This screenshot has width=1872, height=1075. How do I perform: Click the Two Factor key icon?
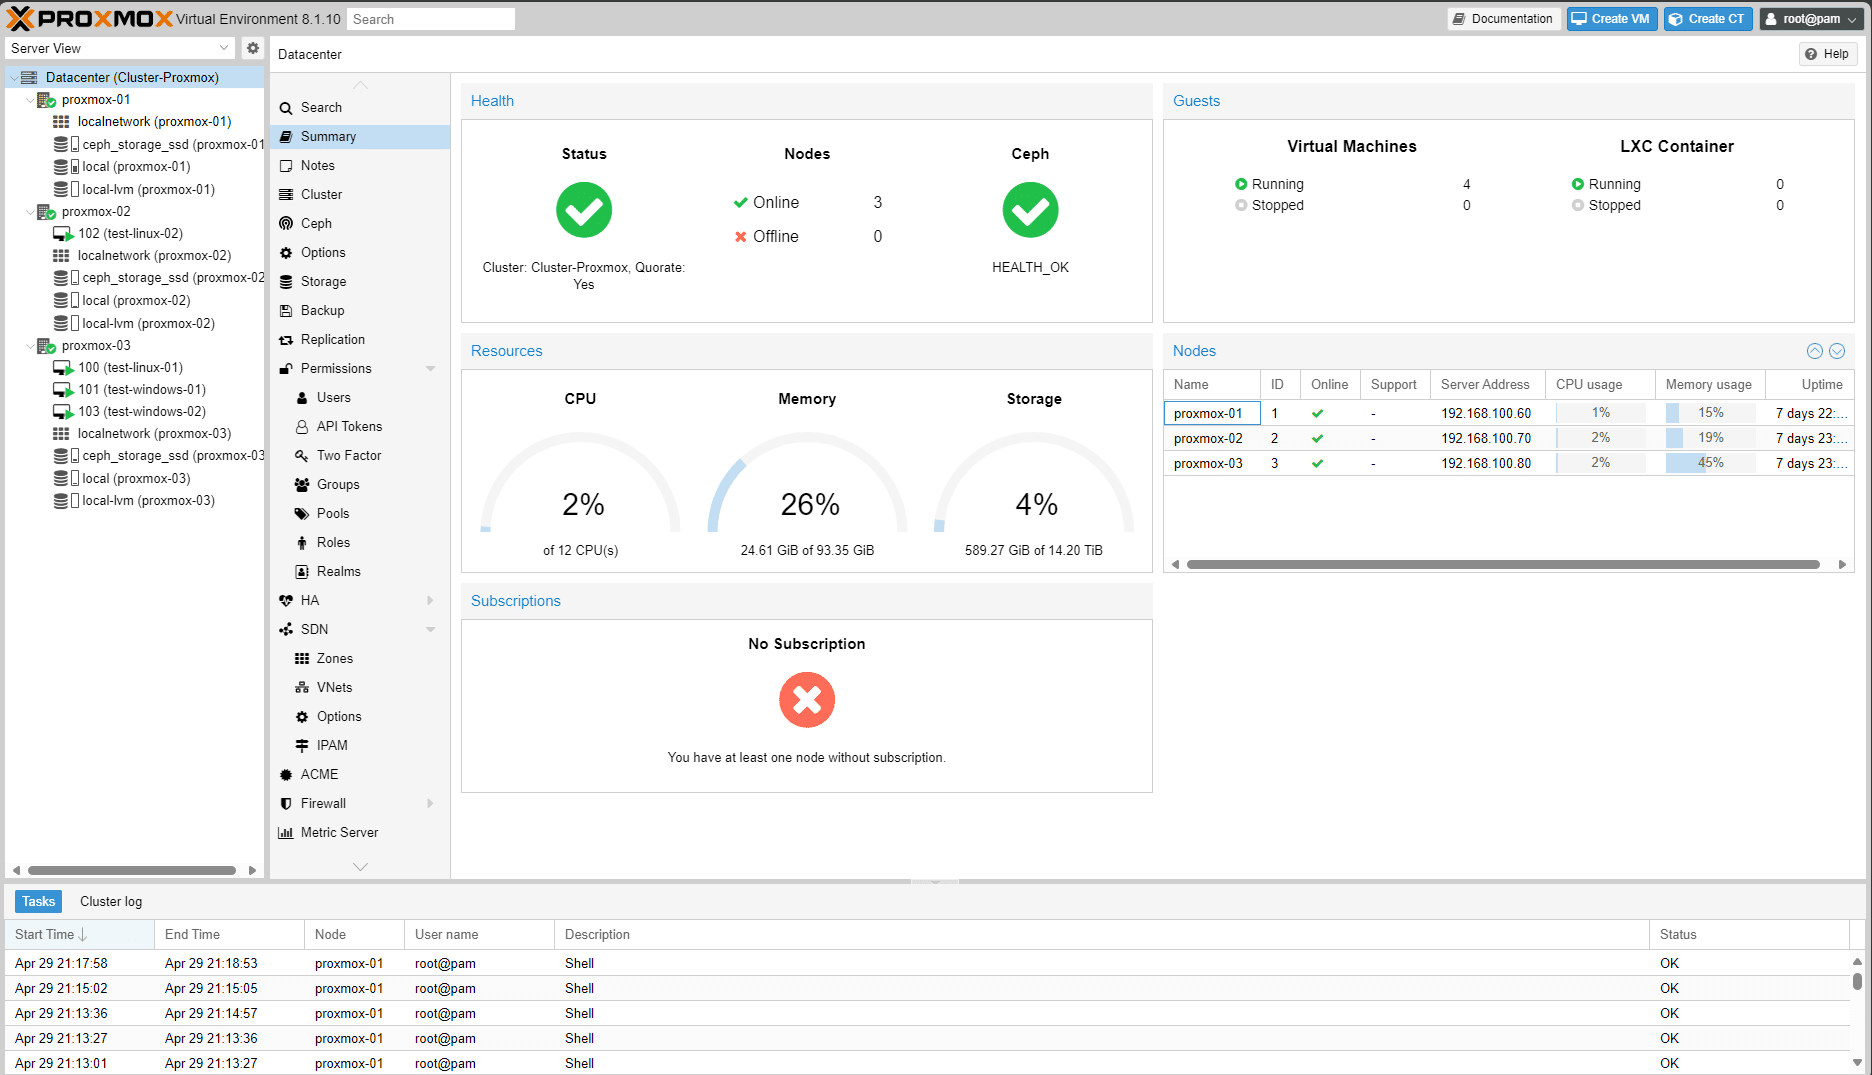302,456
